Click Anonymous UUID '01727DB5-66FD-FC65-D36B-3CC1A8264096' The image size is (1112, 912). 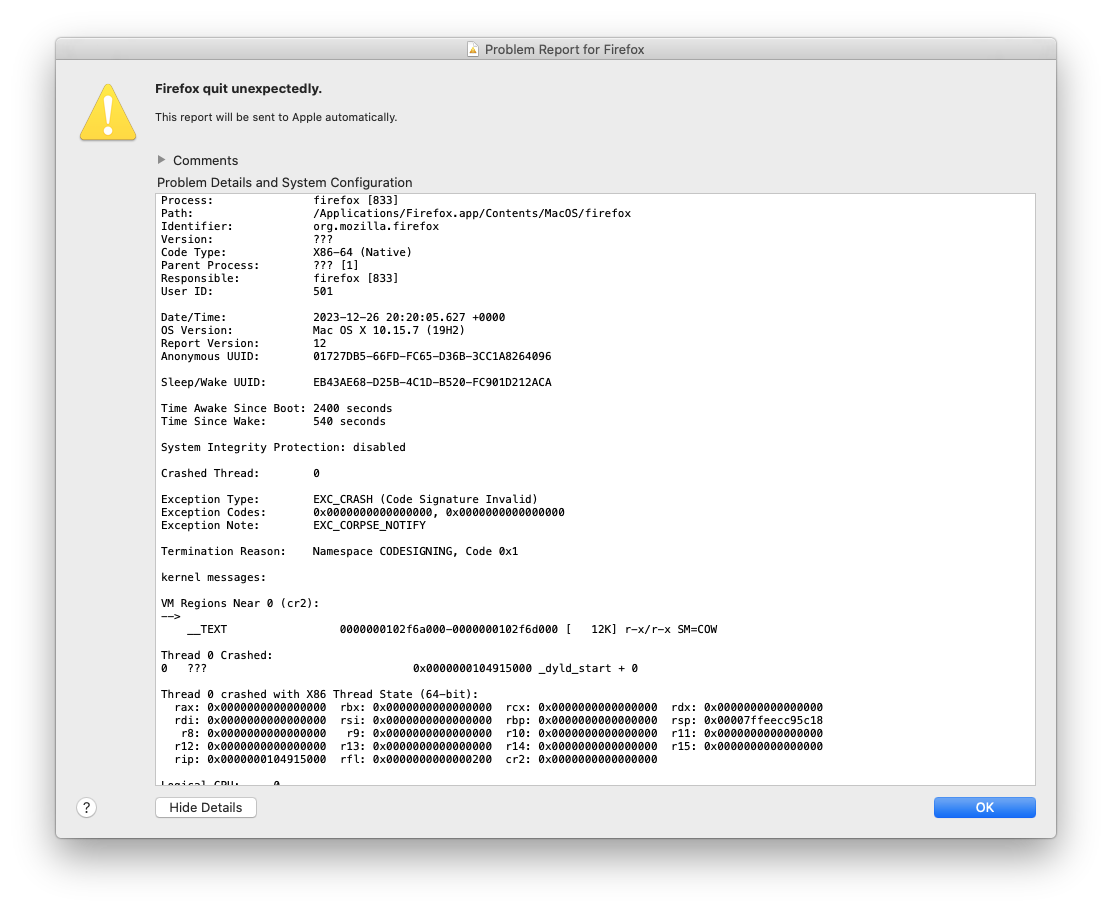pyautogui.click(x=432, y=357)
